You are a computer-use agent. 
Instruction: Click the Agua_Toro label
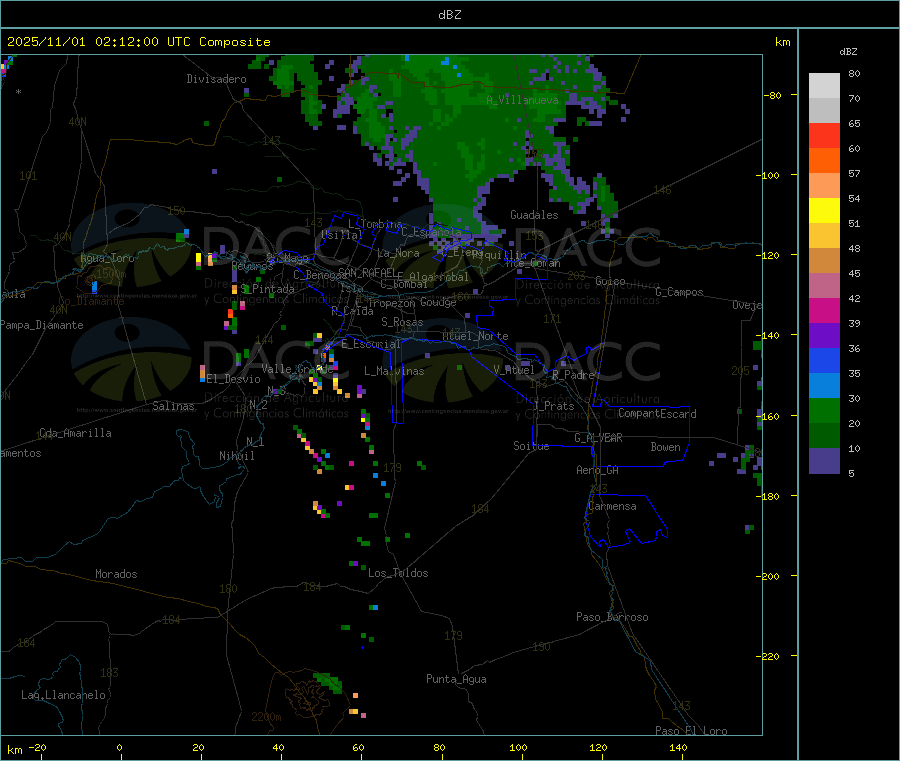pos(107,258)
